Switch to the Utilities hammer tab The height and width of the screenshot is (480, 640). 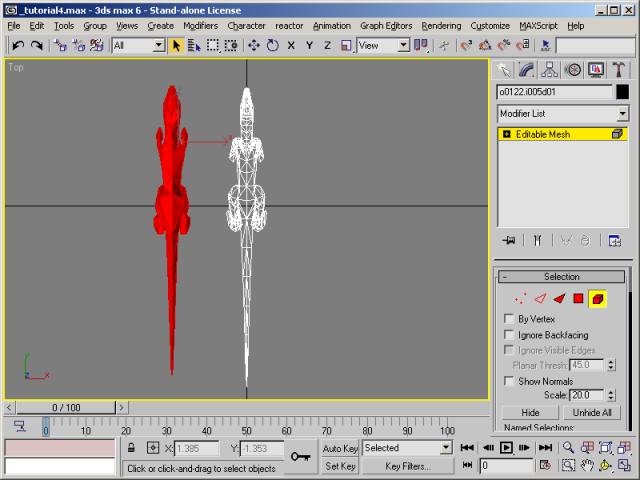click(619, 69)
